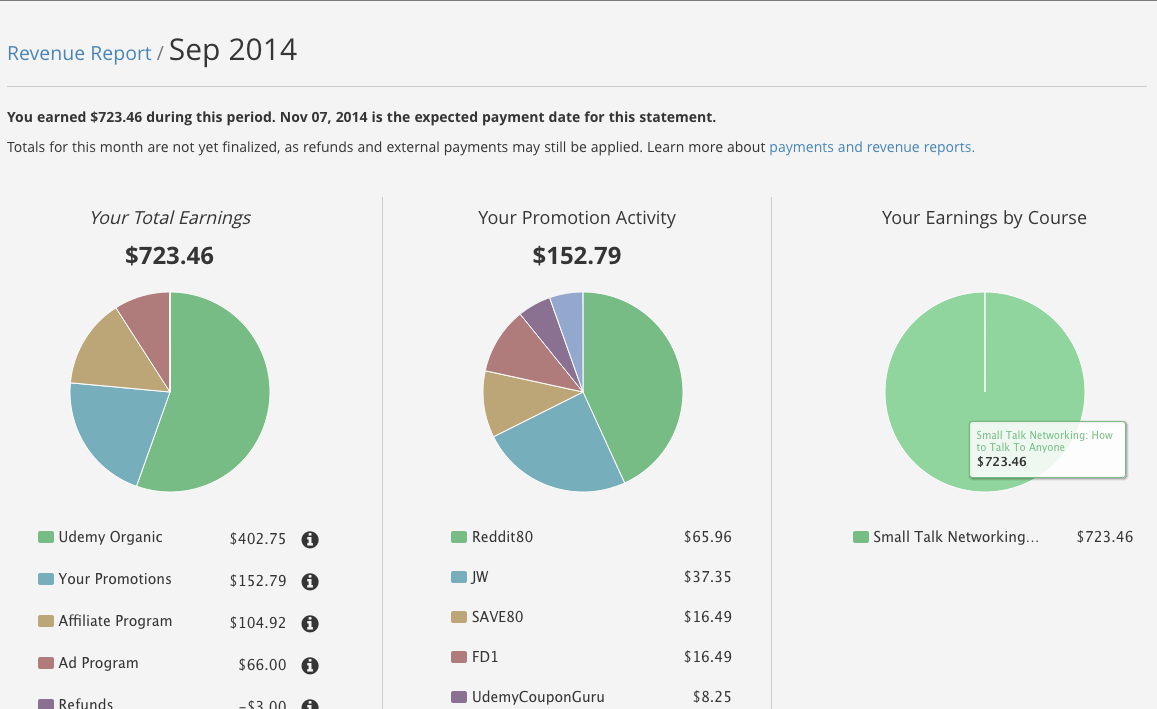
Task: Click the info icon beside Affiliate Program
Action: 310,624
